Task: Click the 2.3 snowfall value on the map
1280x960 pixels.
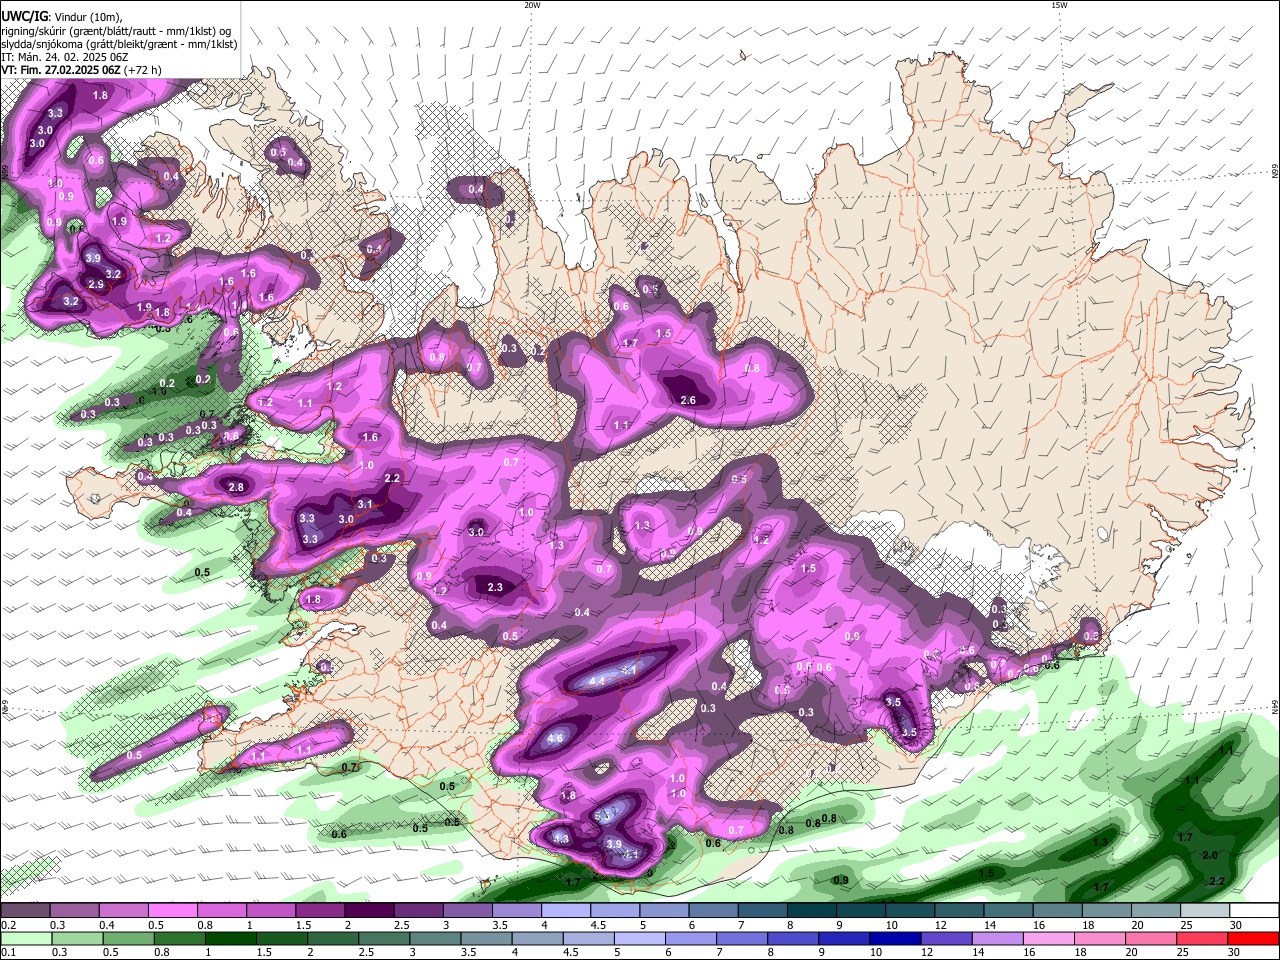Action: pyautogui.click(x=495, y=587)
